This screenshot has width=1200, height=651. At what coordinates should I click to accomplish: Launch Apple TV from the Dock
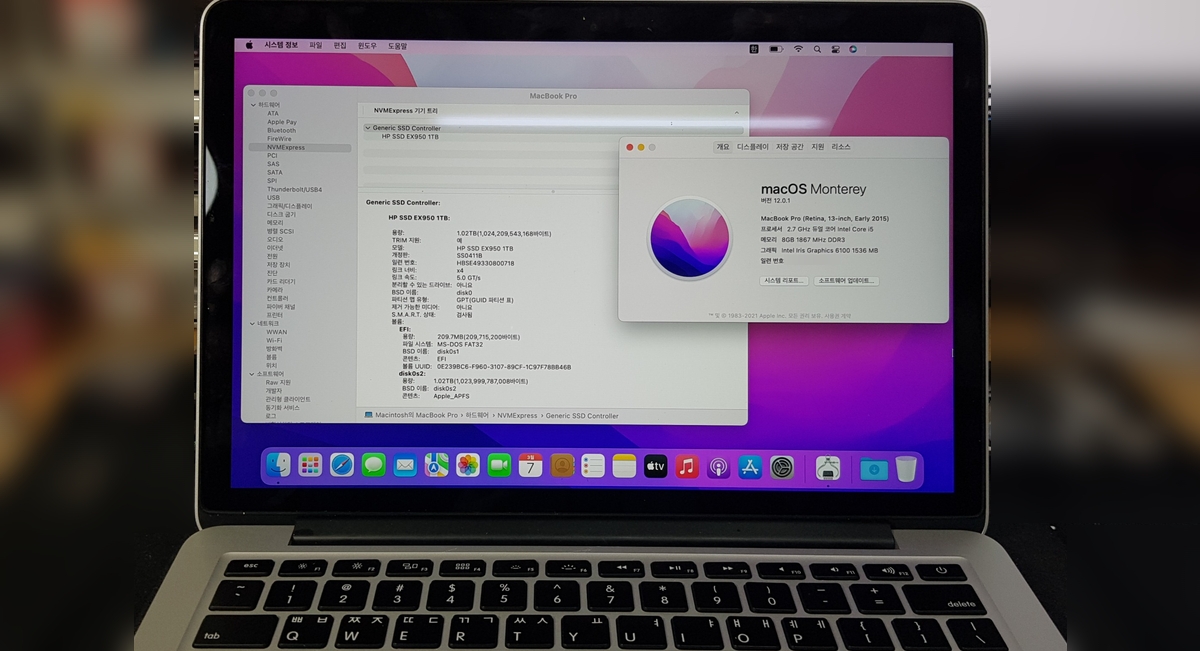pos(655,465)
